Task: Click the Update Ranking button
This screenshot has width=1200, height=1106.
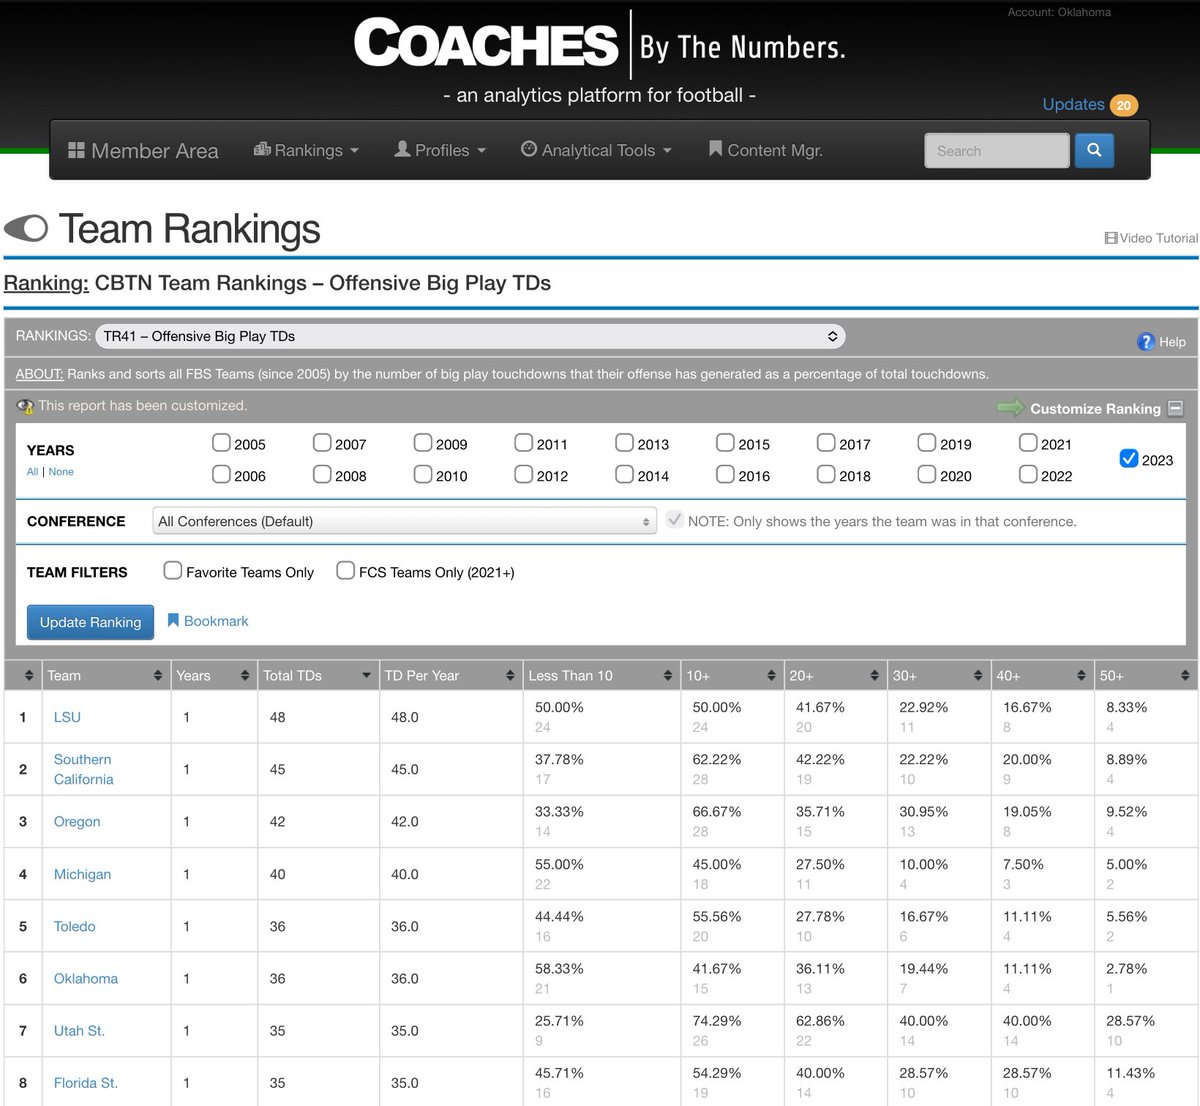Action: coord(90,622)
